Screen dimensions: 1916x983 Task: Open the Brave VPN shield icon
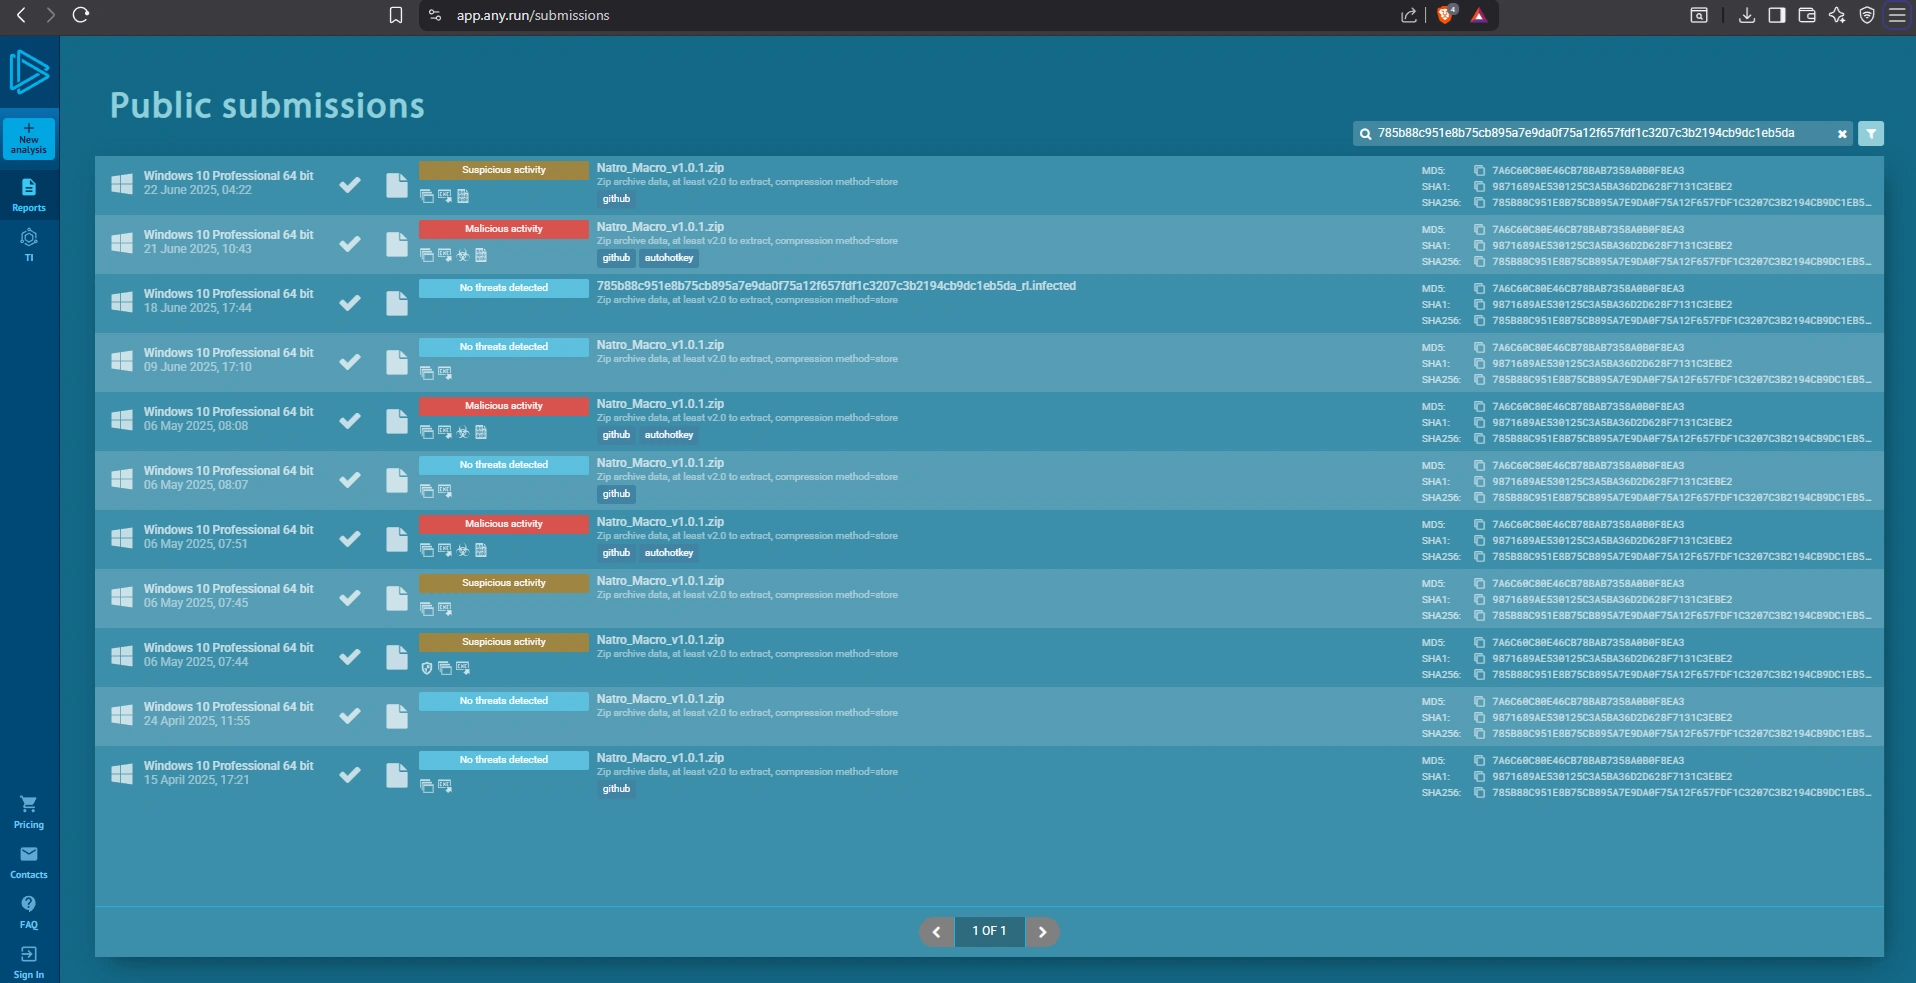pyautogui.click(x=1867, y=15)
